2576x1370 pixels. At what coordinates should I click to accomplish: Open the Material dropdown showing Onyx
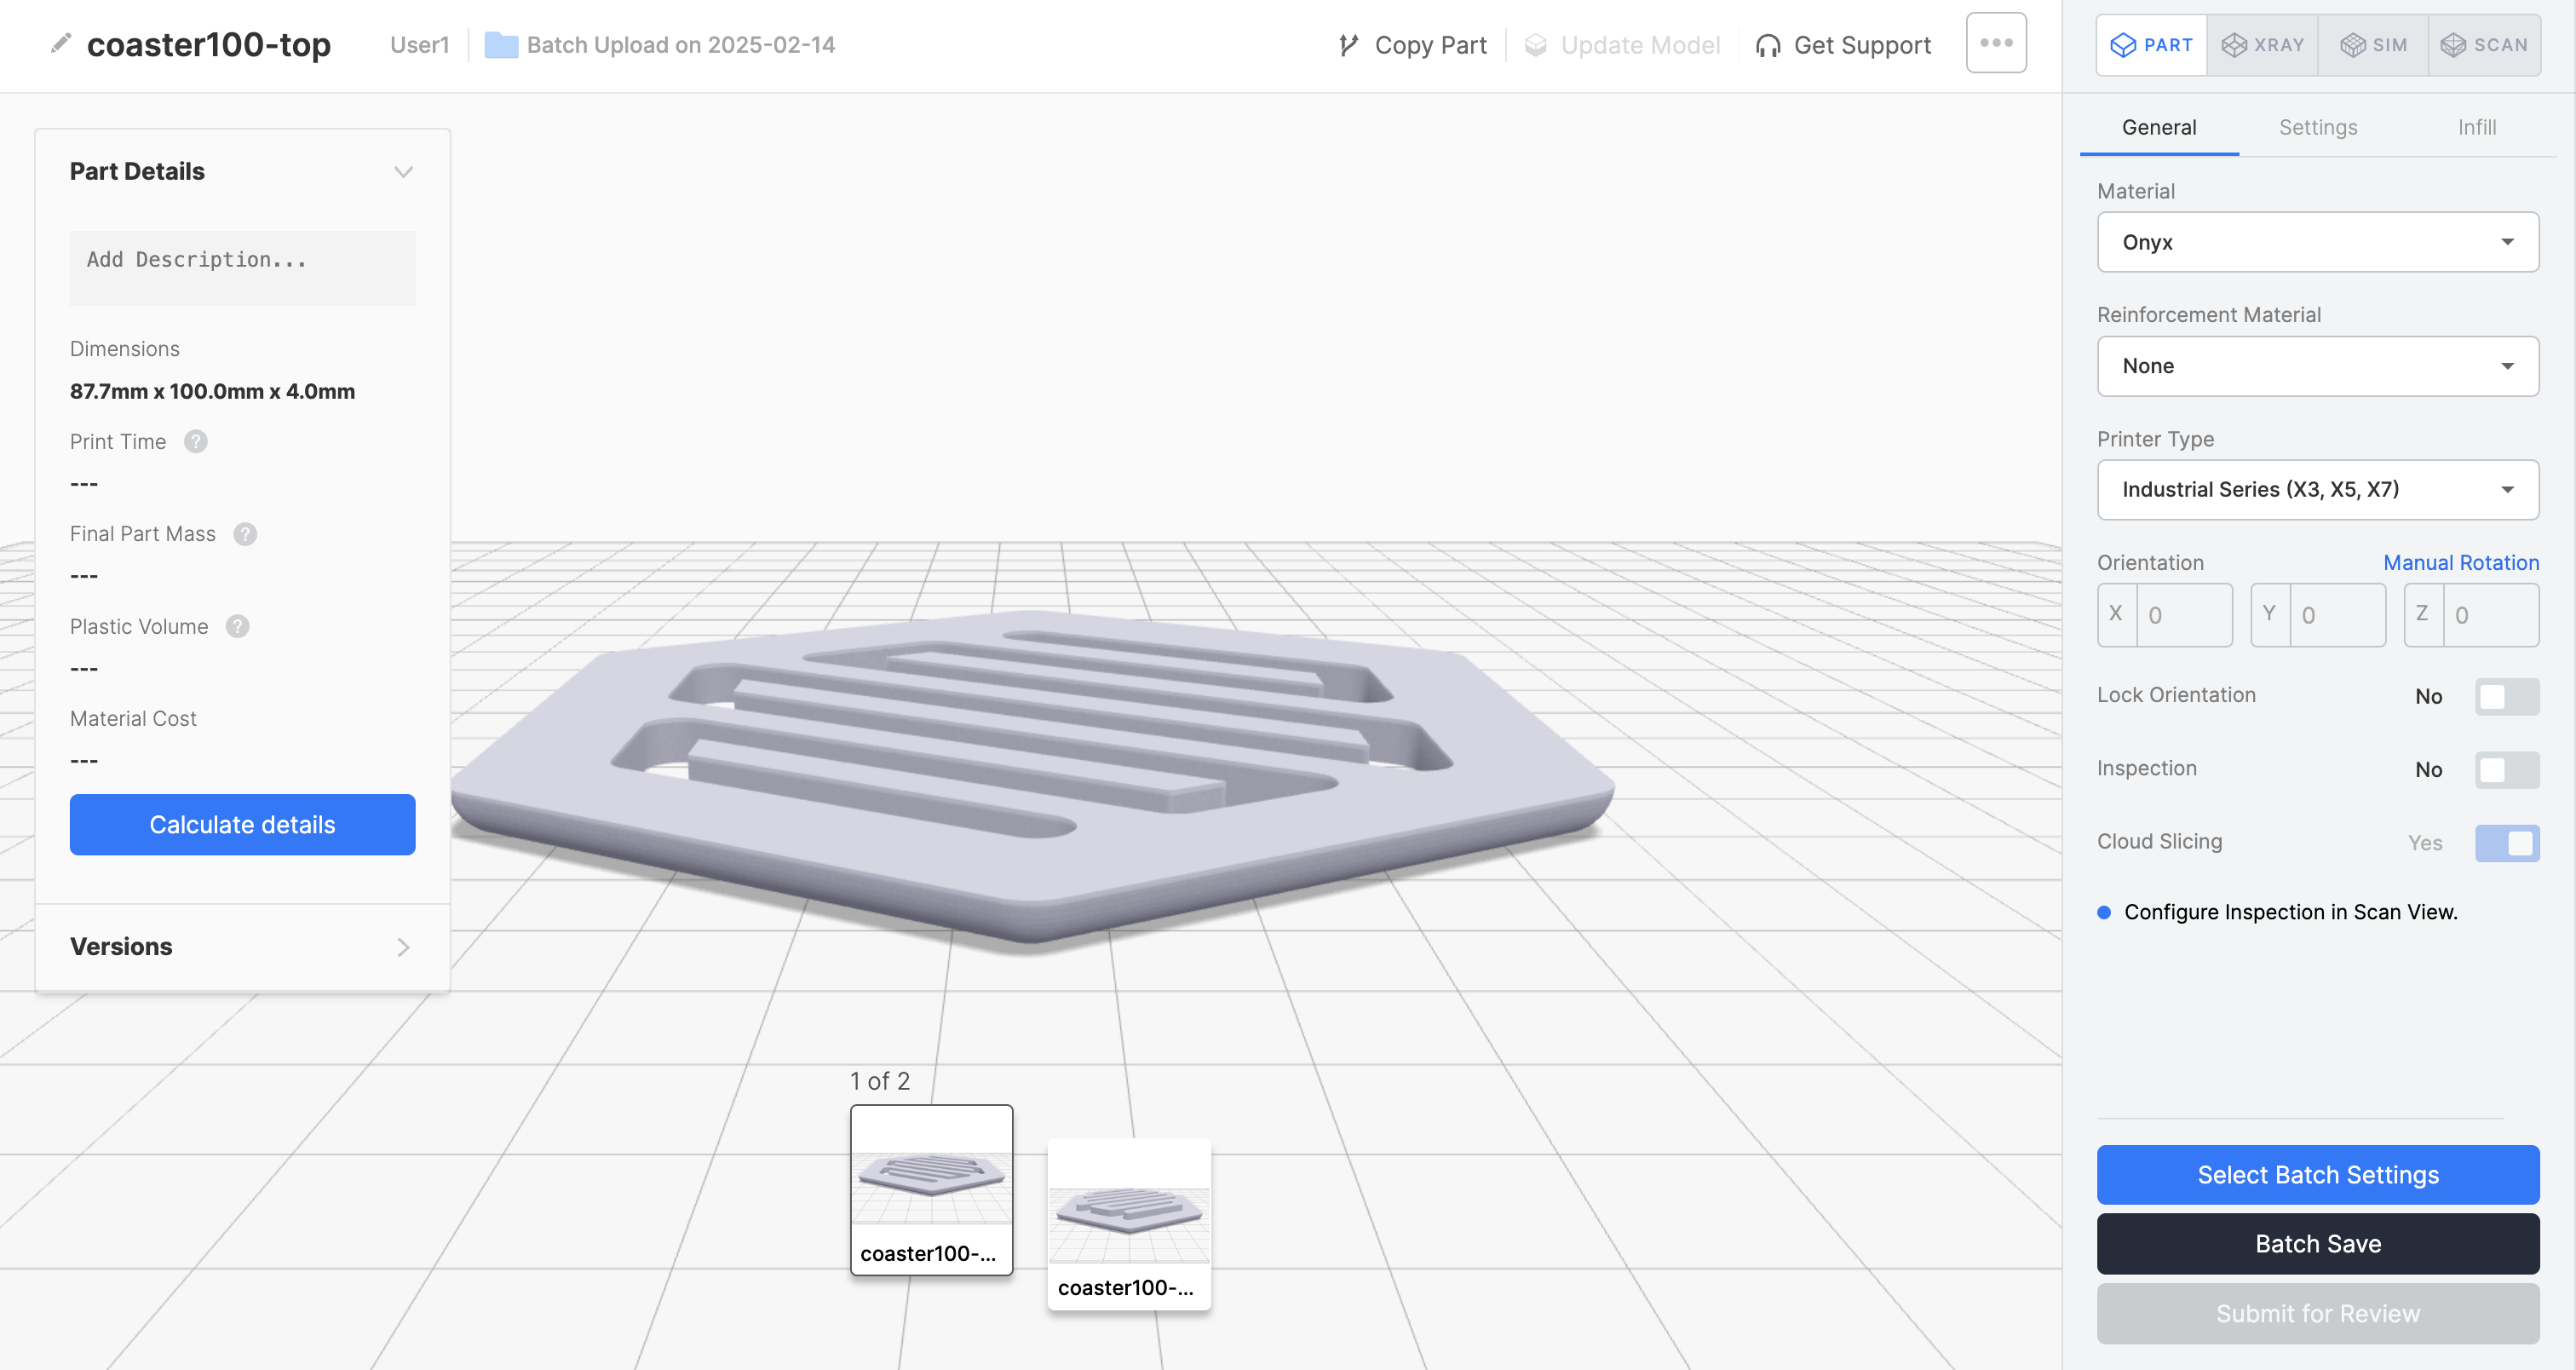click(2317, 242)
